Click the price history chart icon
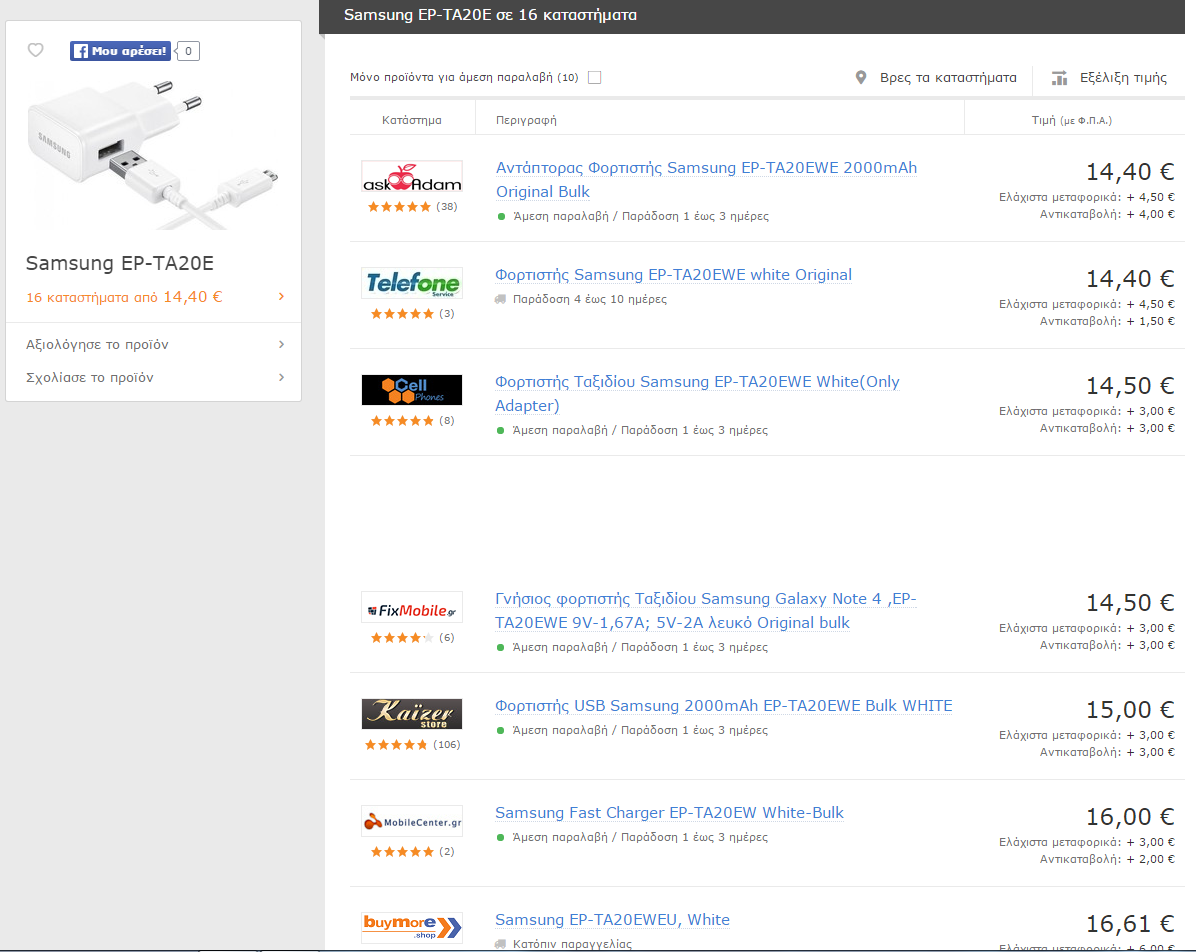 1059,78
